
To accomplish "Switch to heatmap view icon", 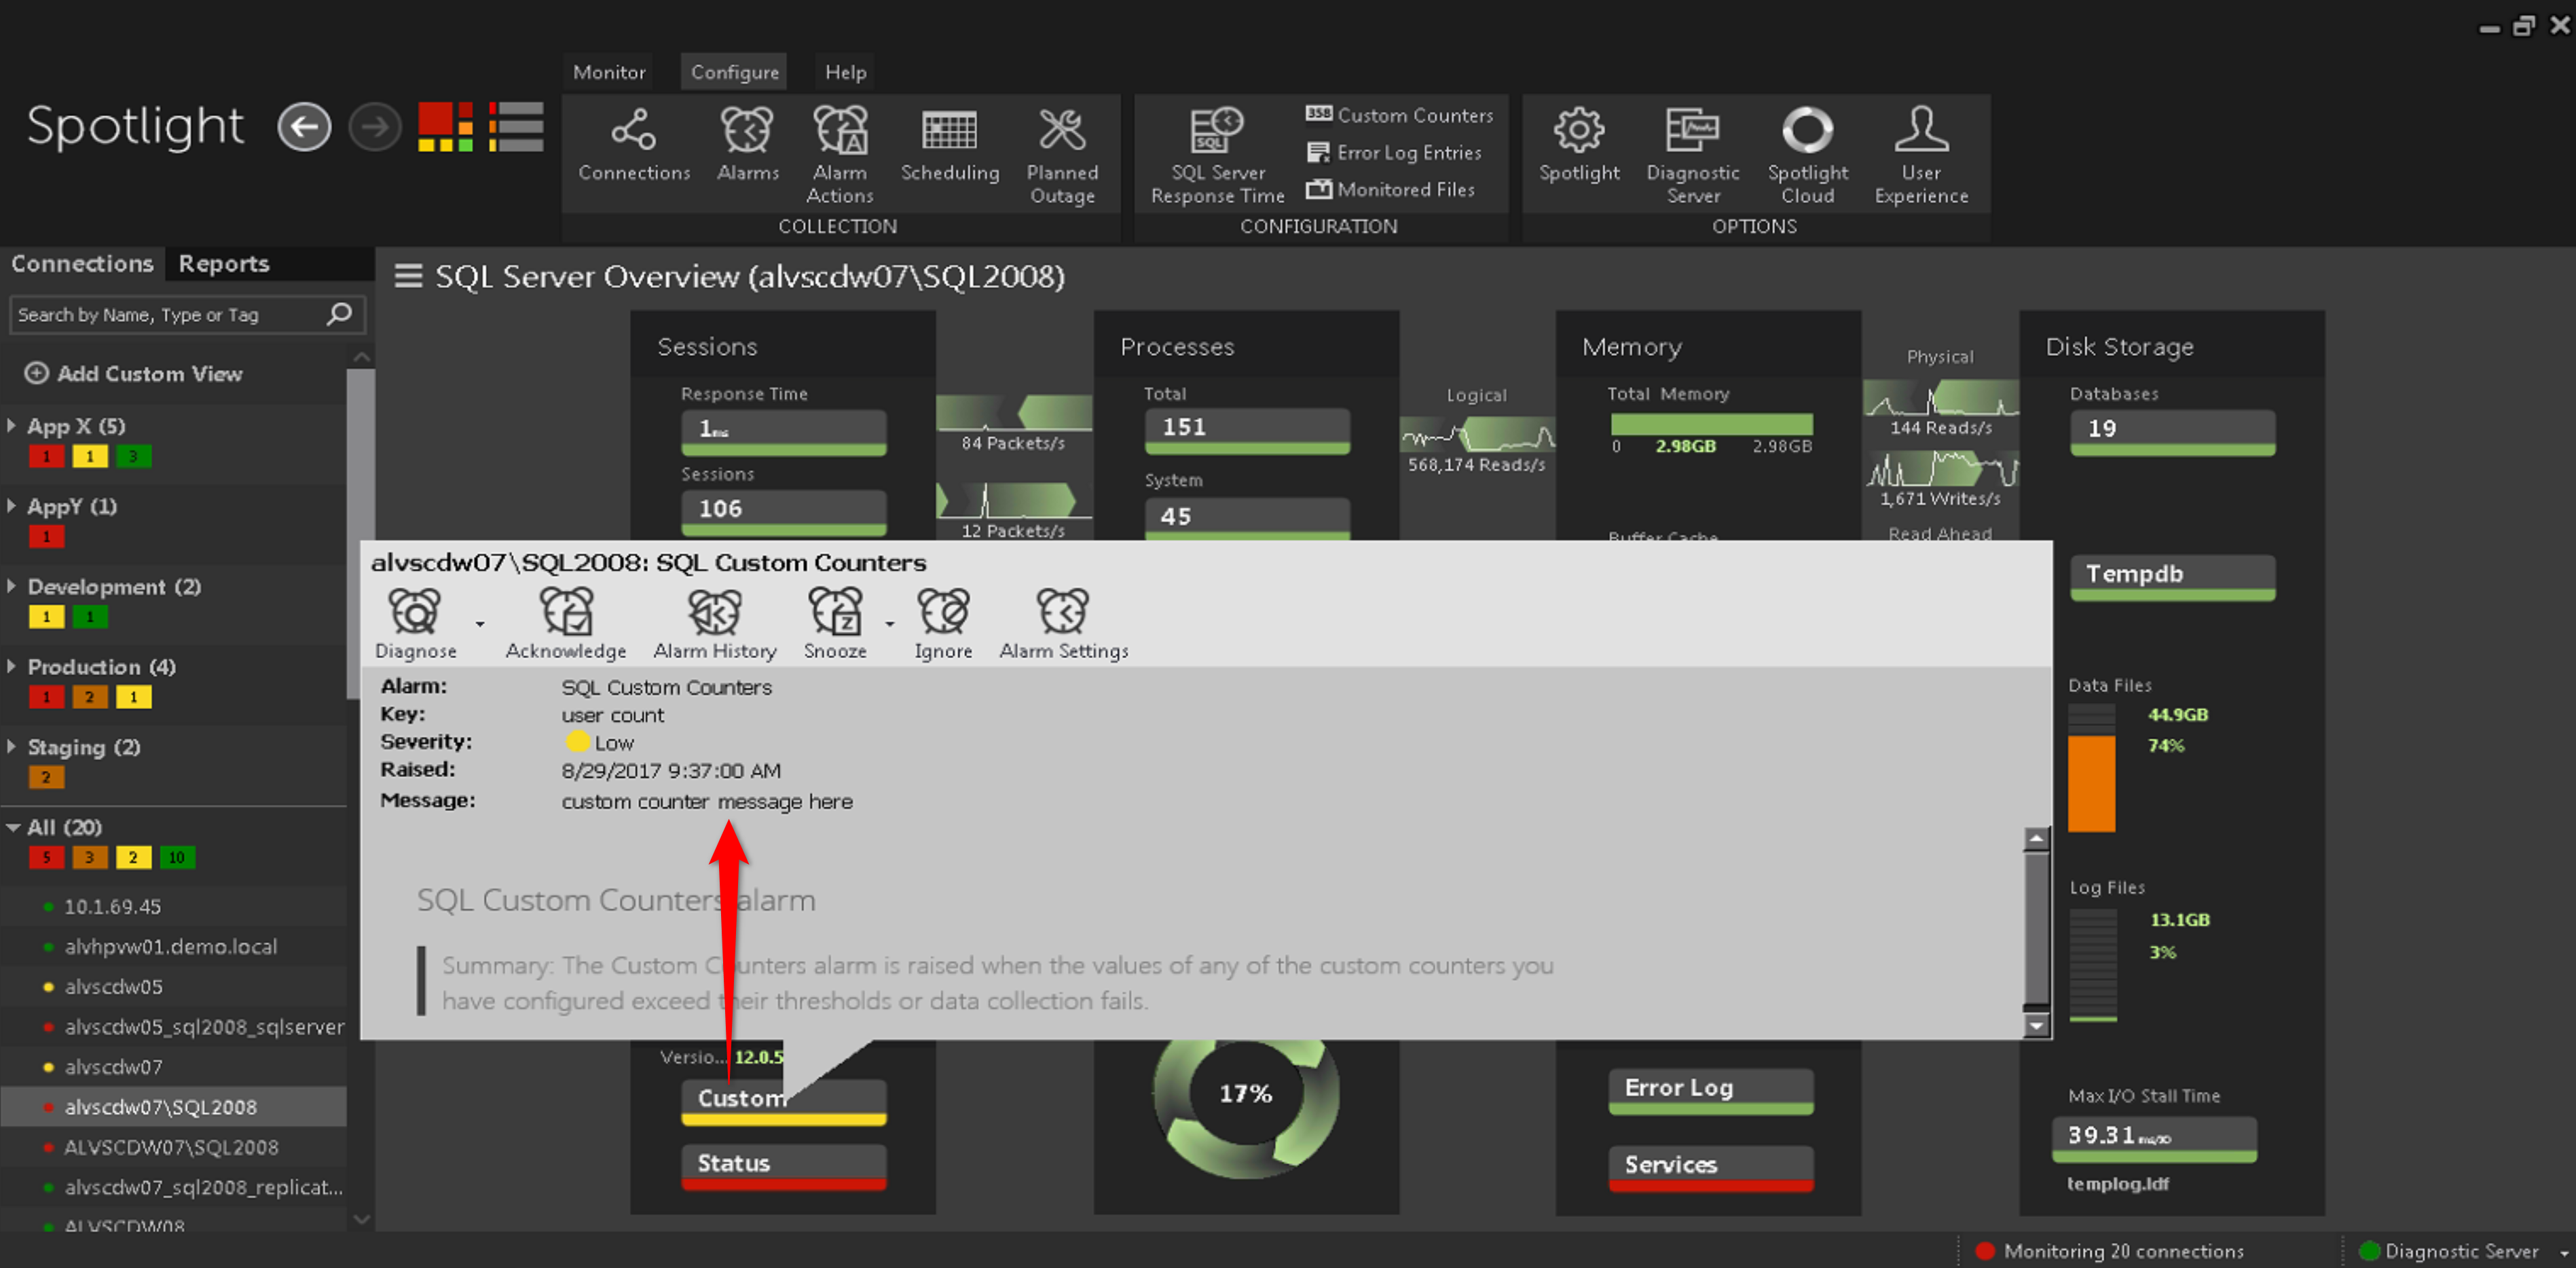I will coord(445,127).
